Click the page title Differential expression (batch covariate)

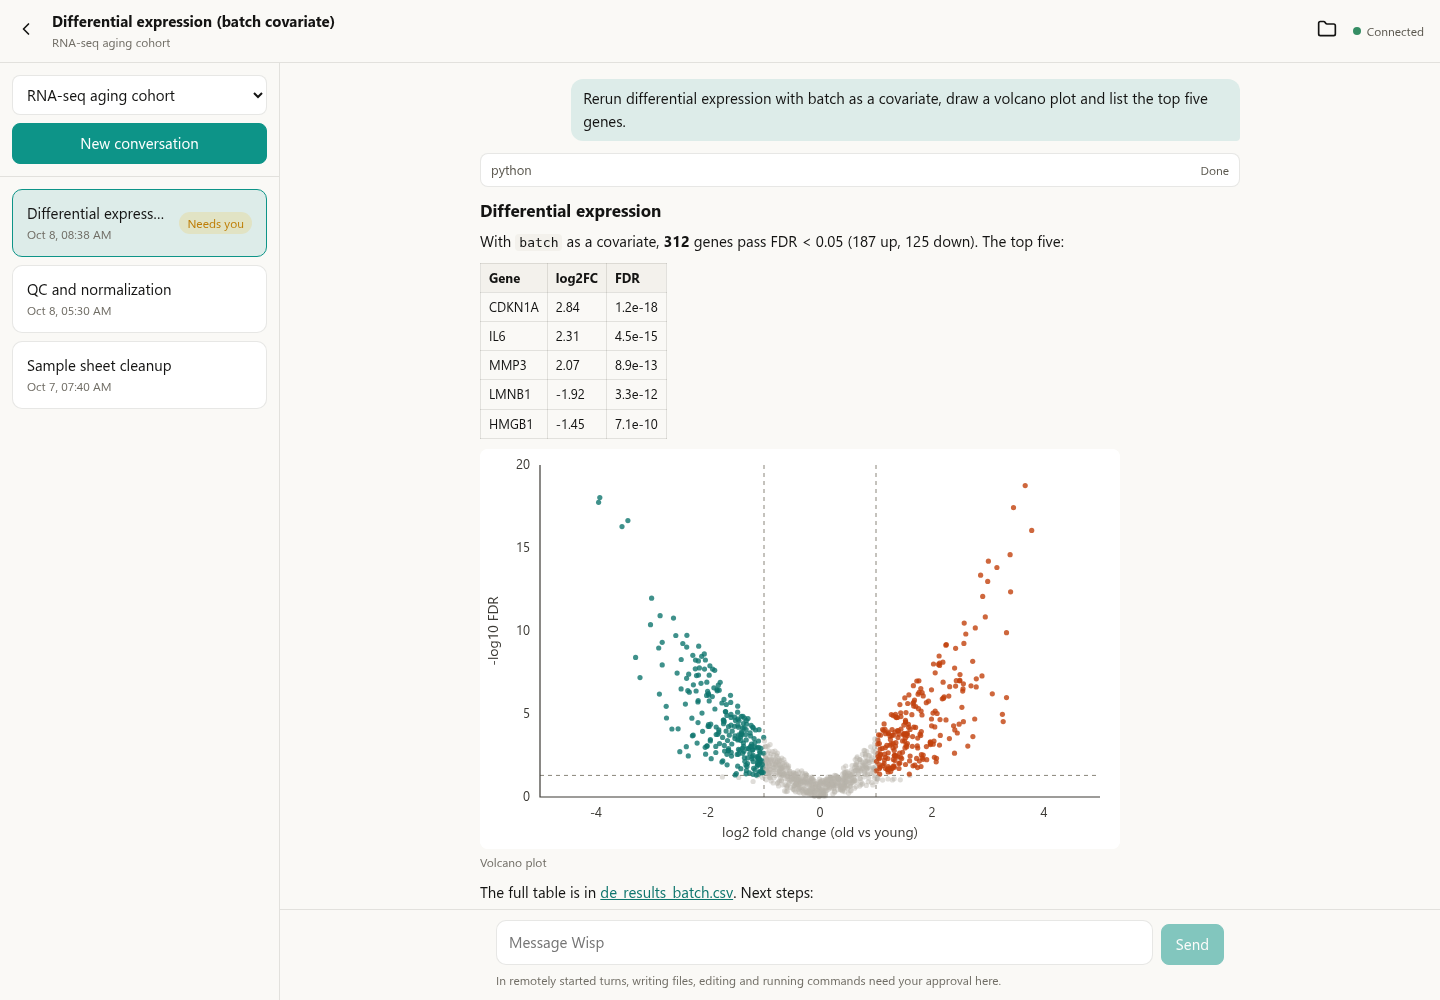pyautogui.click(x=193, y=22)
